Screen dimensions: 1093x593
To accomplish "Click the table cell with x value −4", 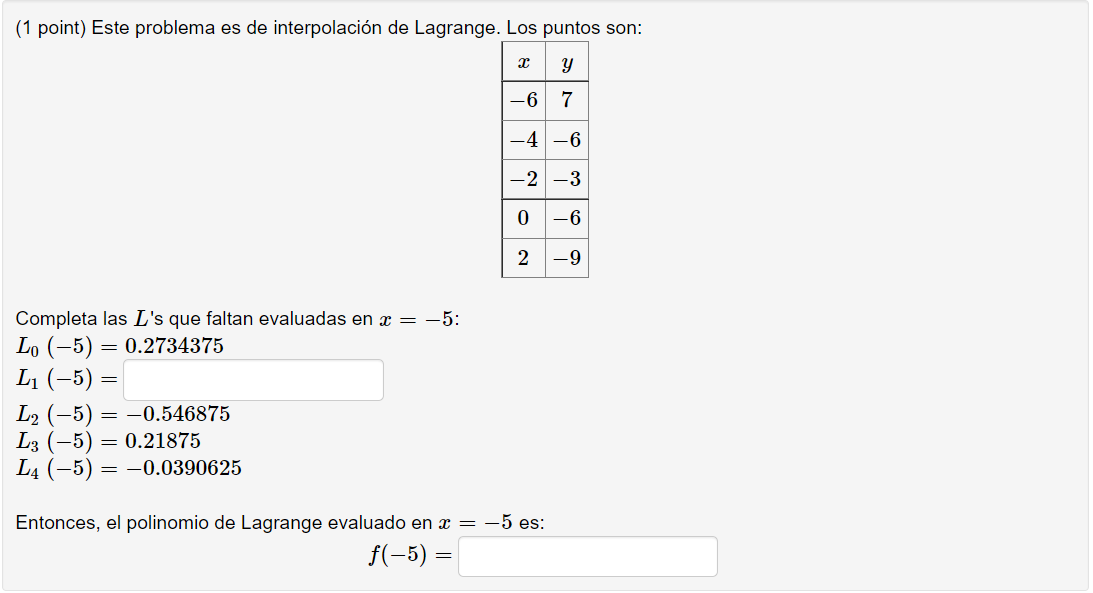I will coord(523,140).
